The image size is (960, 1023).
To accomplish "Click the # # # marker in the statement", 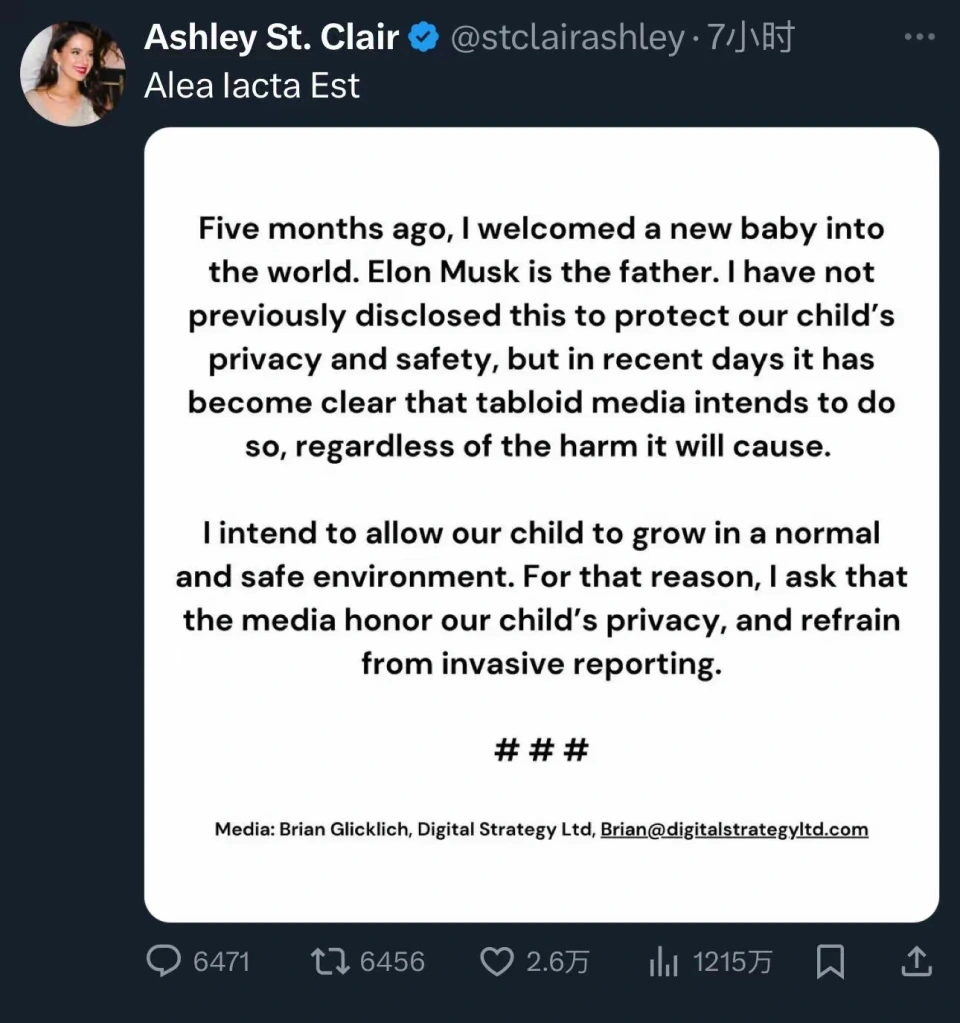I will 542,750.
